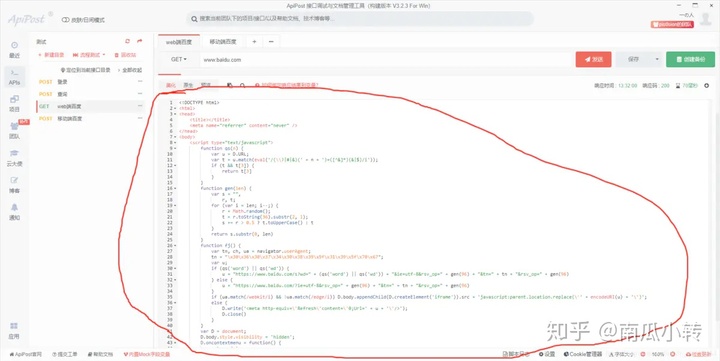This screenshot has width=720, height=361.
Task: Switch to the 移动跳百度 request tab
Action: pyautogui.click(x=223, y=42)
